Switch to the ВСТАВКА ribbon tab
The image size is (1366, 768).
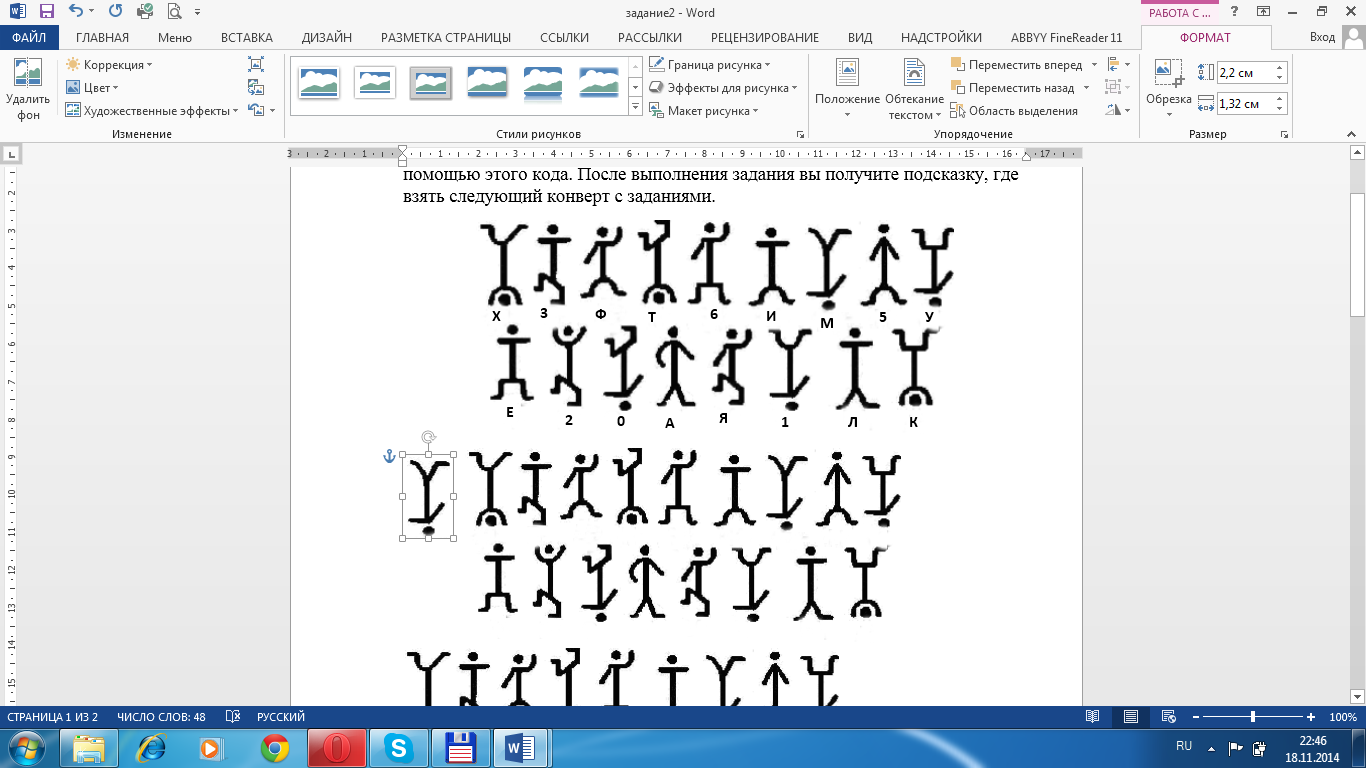coord(246,38)
